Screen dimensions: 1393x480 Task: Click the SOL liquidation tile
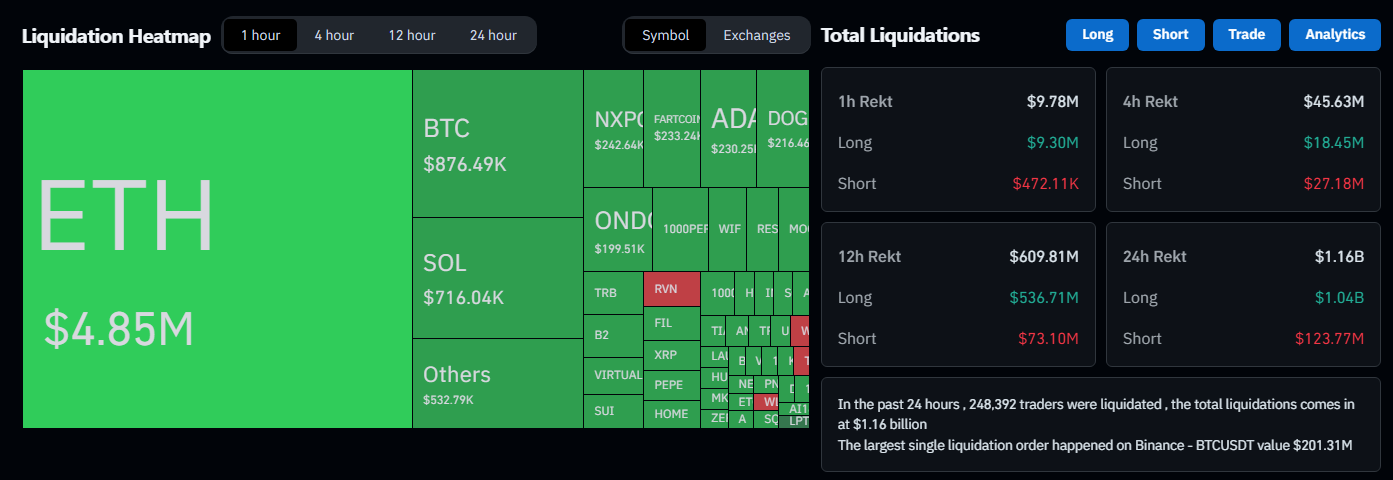(x=497, y=278)
